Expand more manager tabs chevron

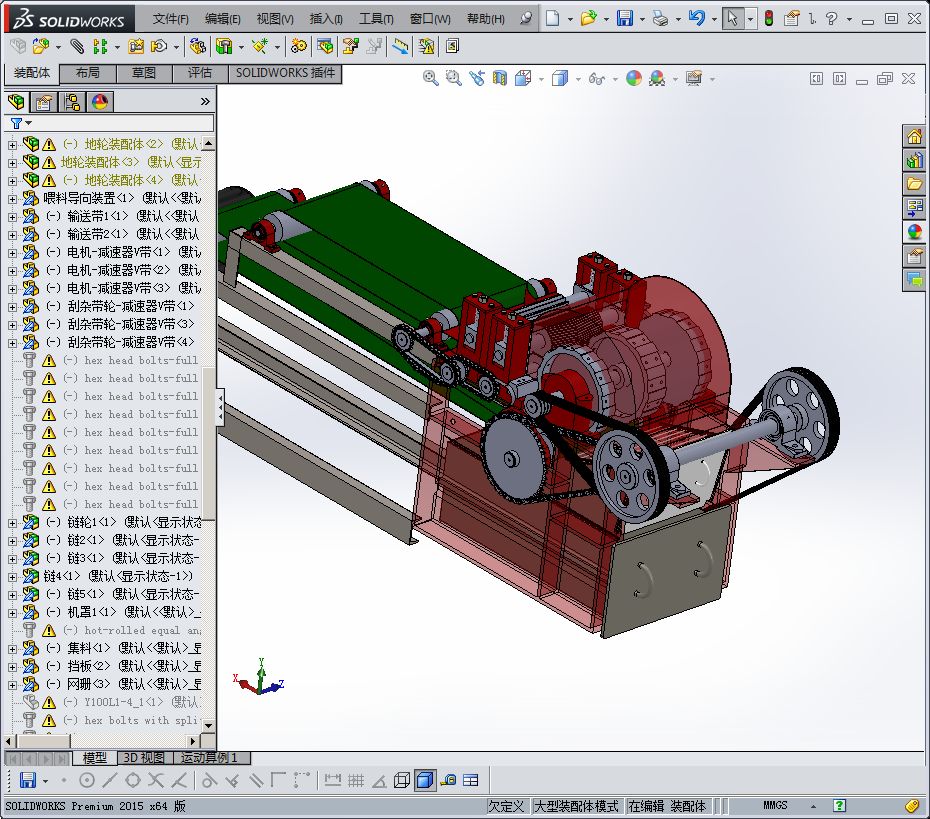205,101
